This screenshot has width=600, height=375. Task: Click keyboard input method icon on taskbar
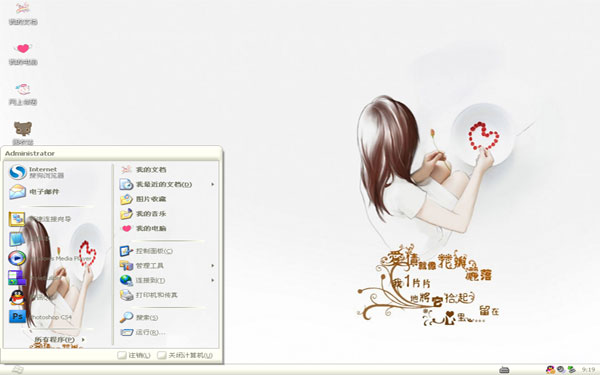(x=504, y=370)
